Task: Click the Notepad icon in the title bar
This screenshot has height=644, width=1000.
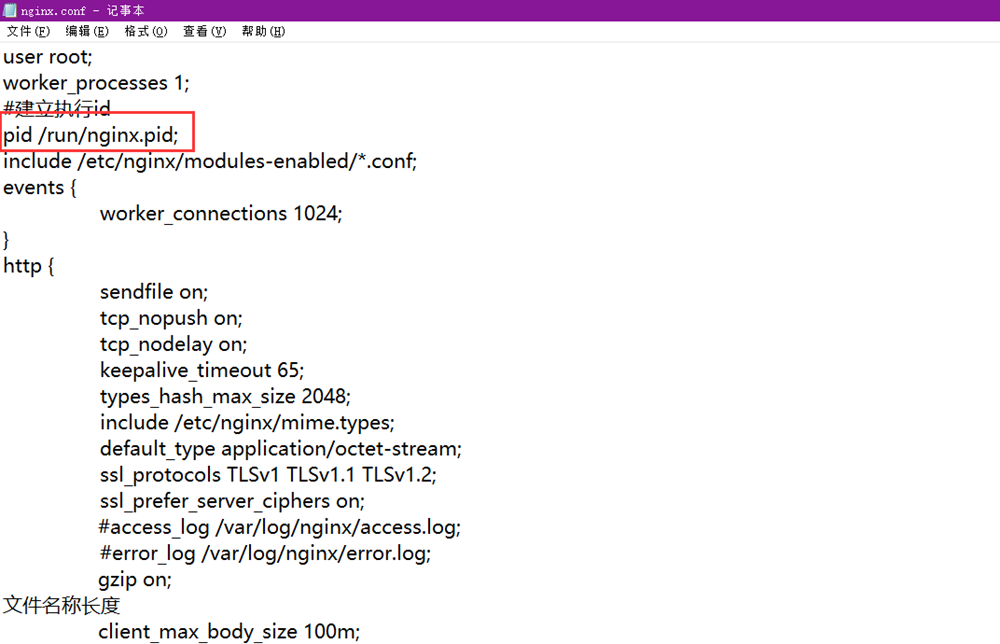Action: (10, 10)
